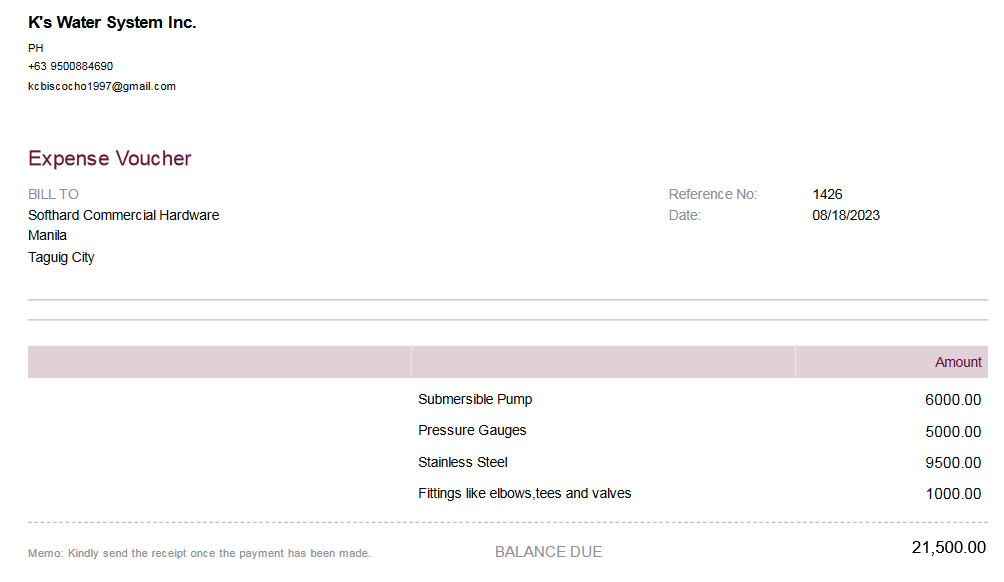Viewport: 1004px width, 582px height.
Task: Click the Fittings like elbows, tees and valves item
Action: click(524, 493)
